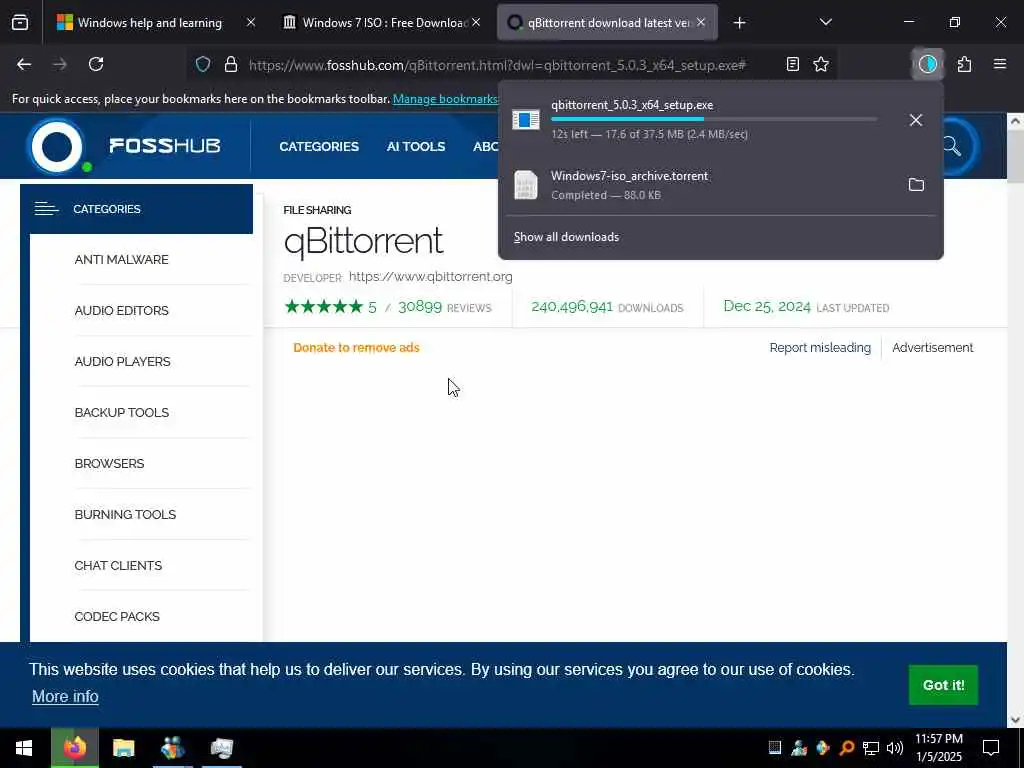Reload the current page
Screen dimensions: 1024x768
point(96,64)
